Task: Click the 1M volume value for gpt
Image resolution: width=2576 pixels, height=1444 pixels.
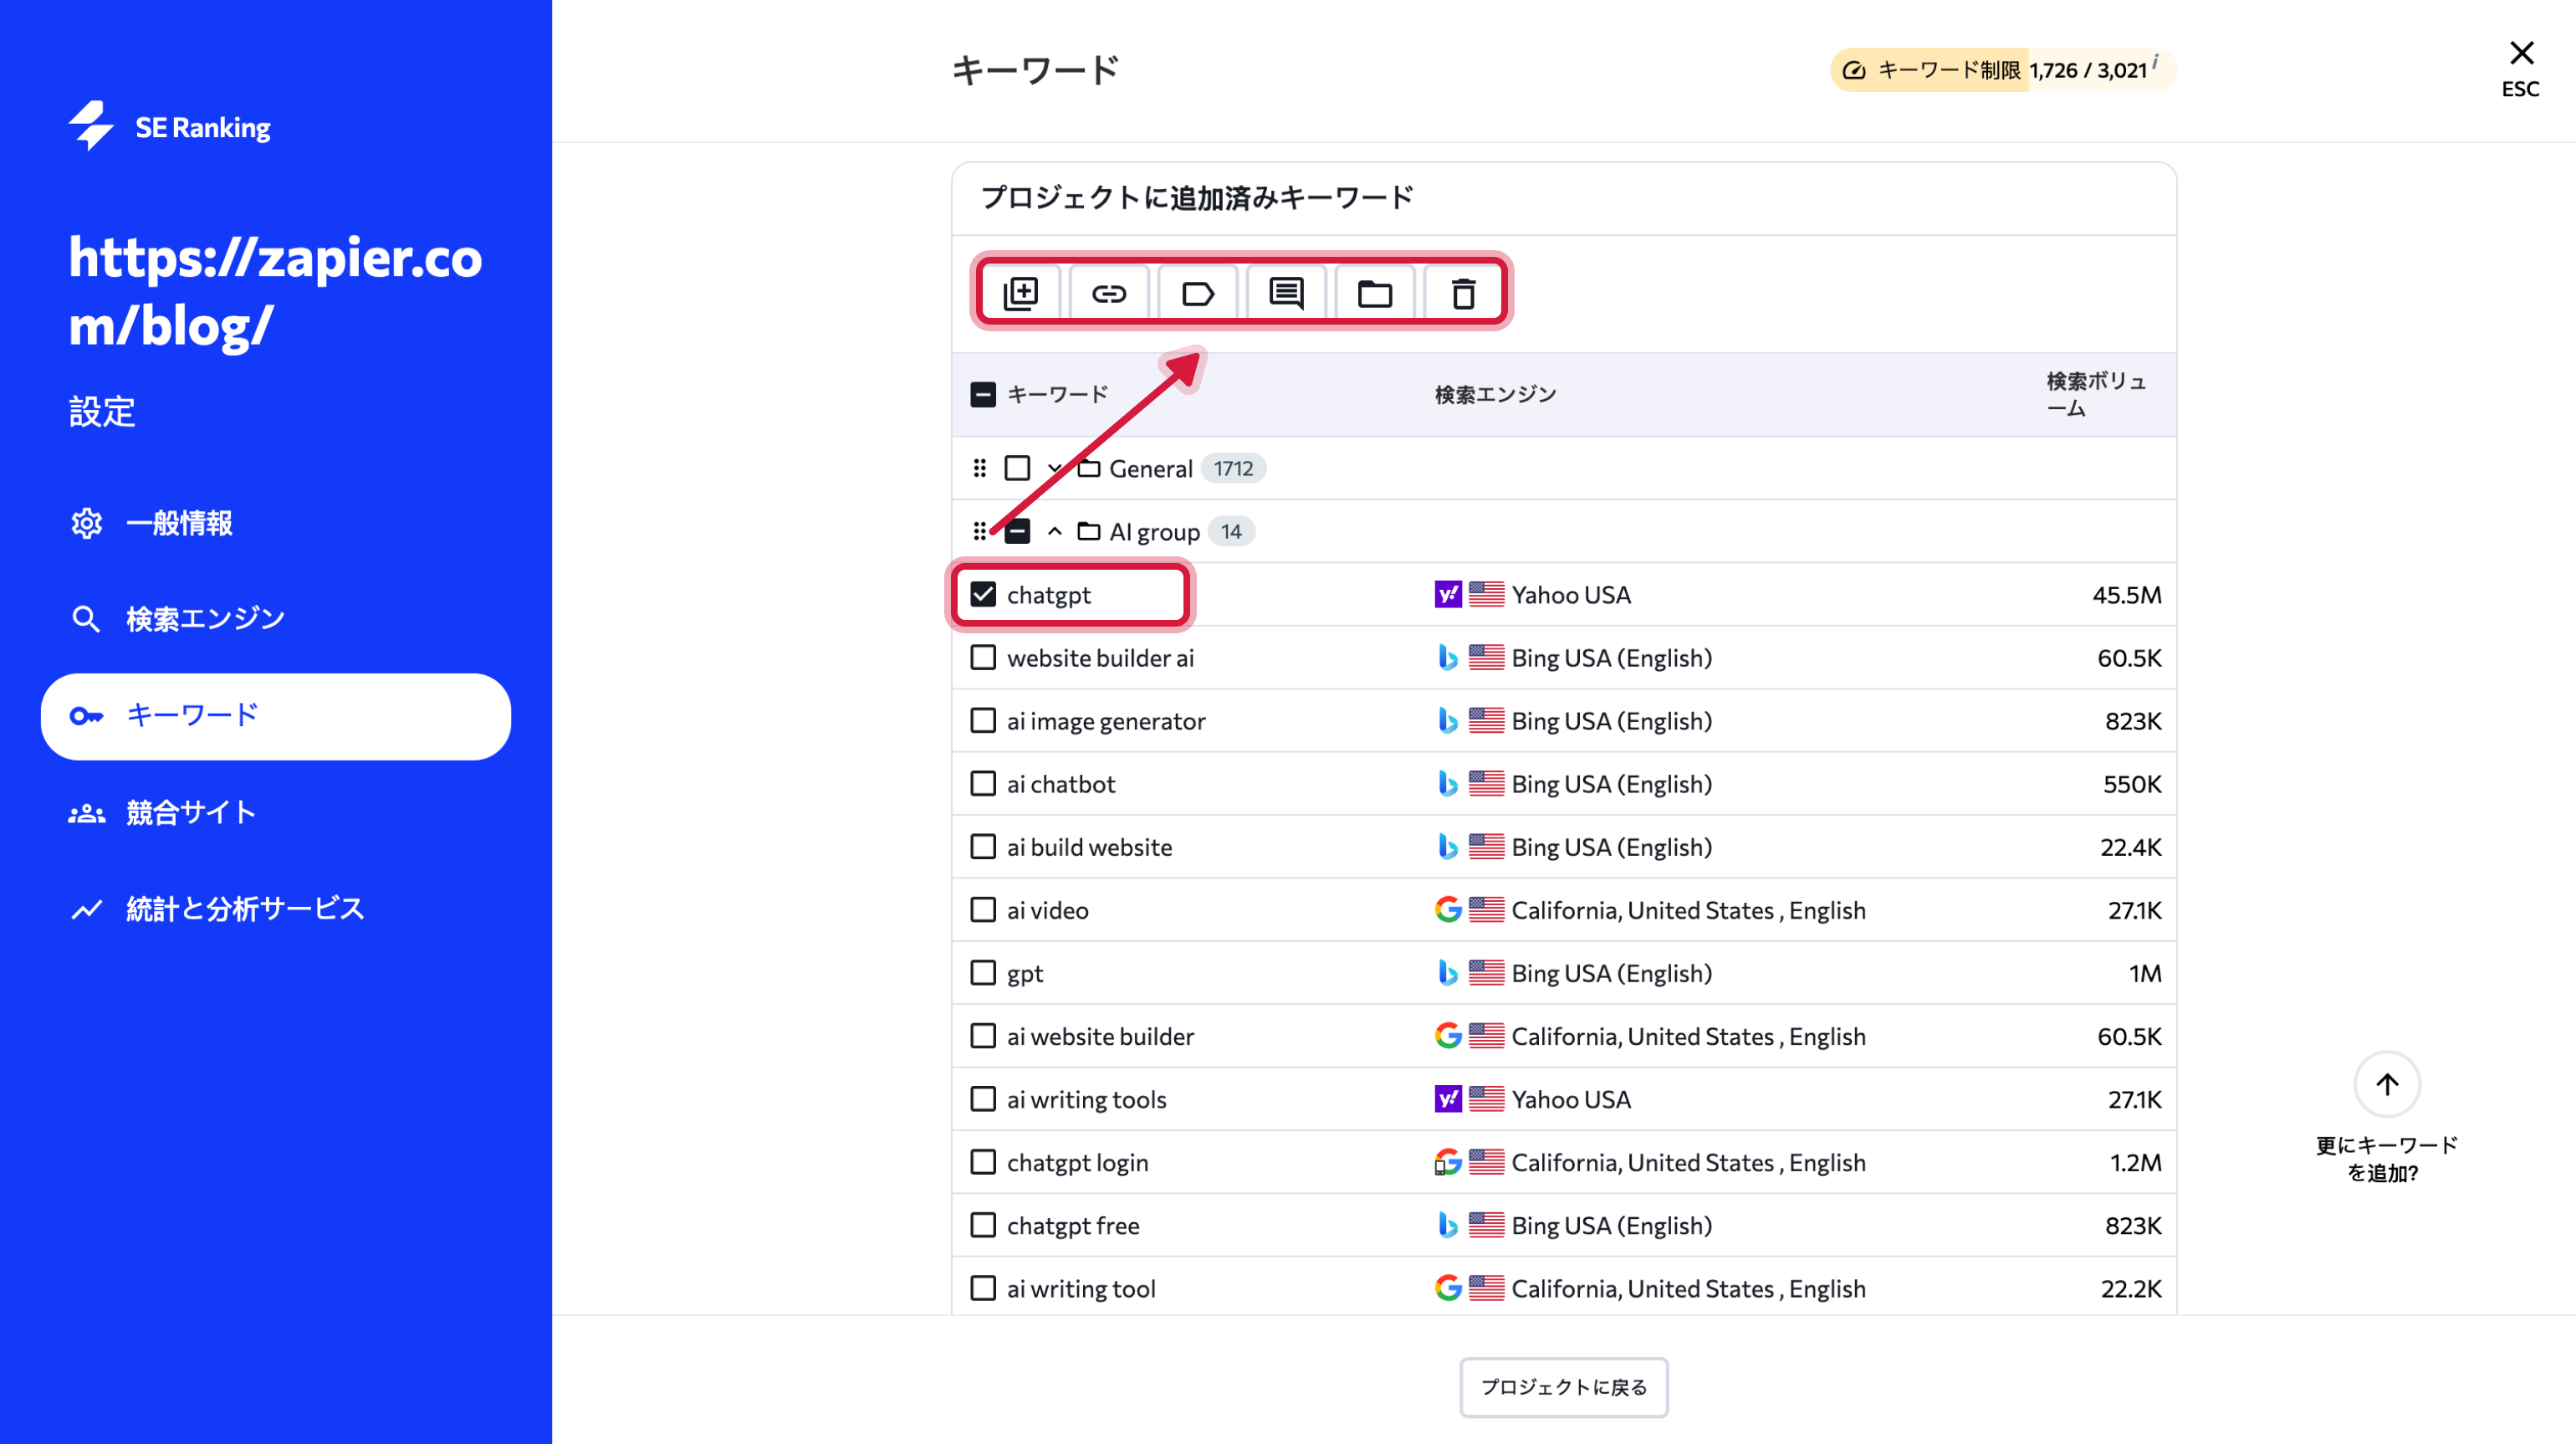Action: click(x=2144, y=972)
